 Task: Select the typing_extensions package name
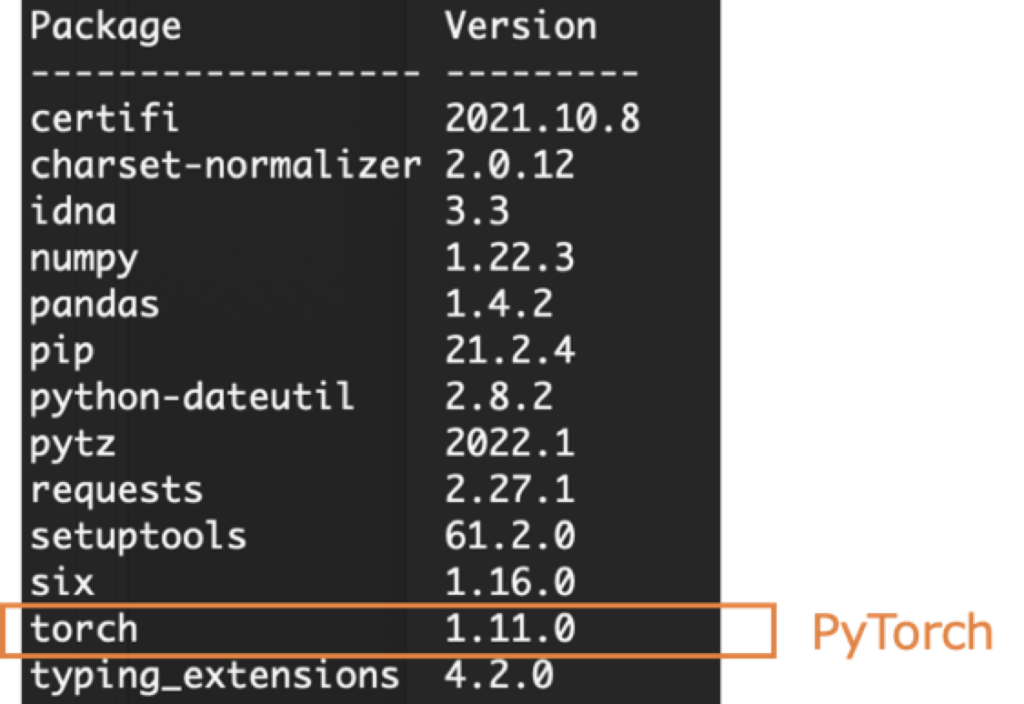pos(214,676)
